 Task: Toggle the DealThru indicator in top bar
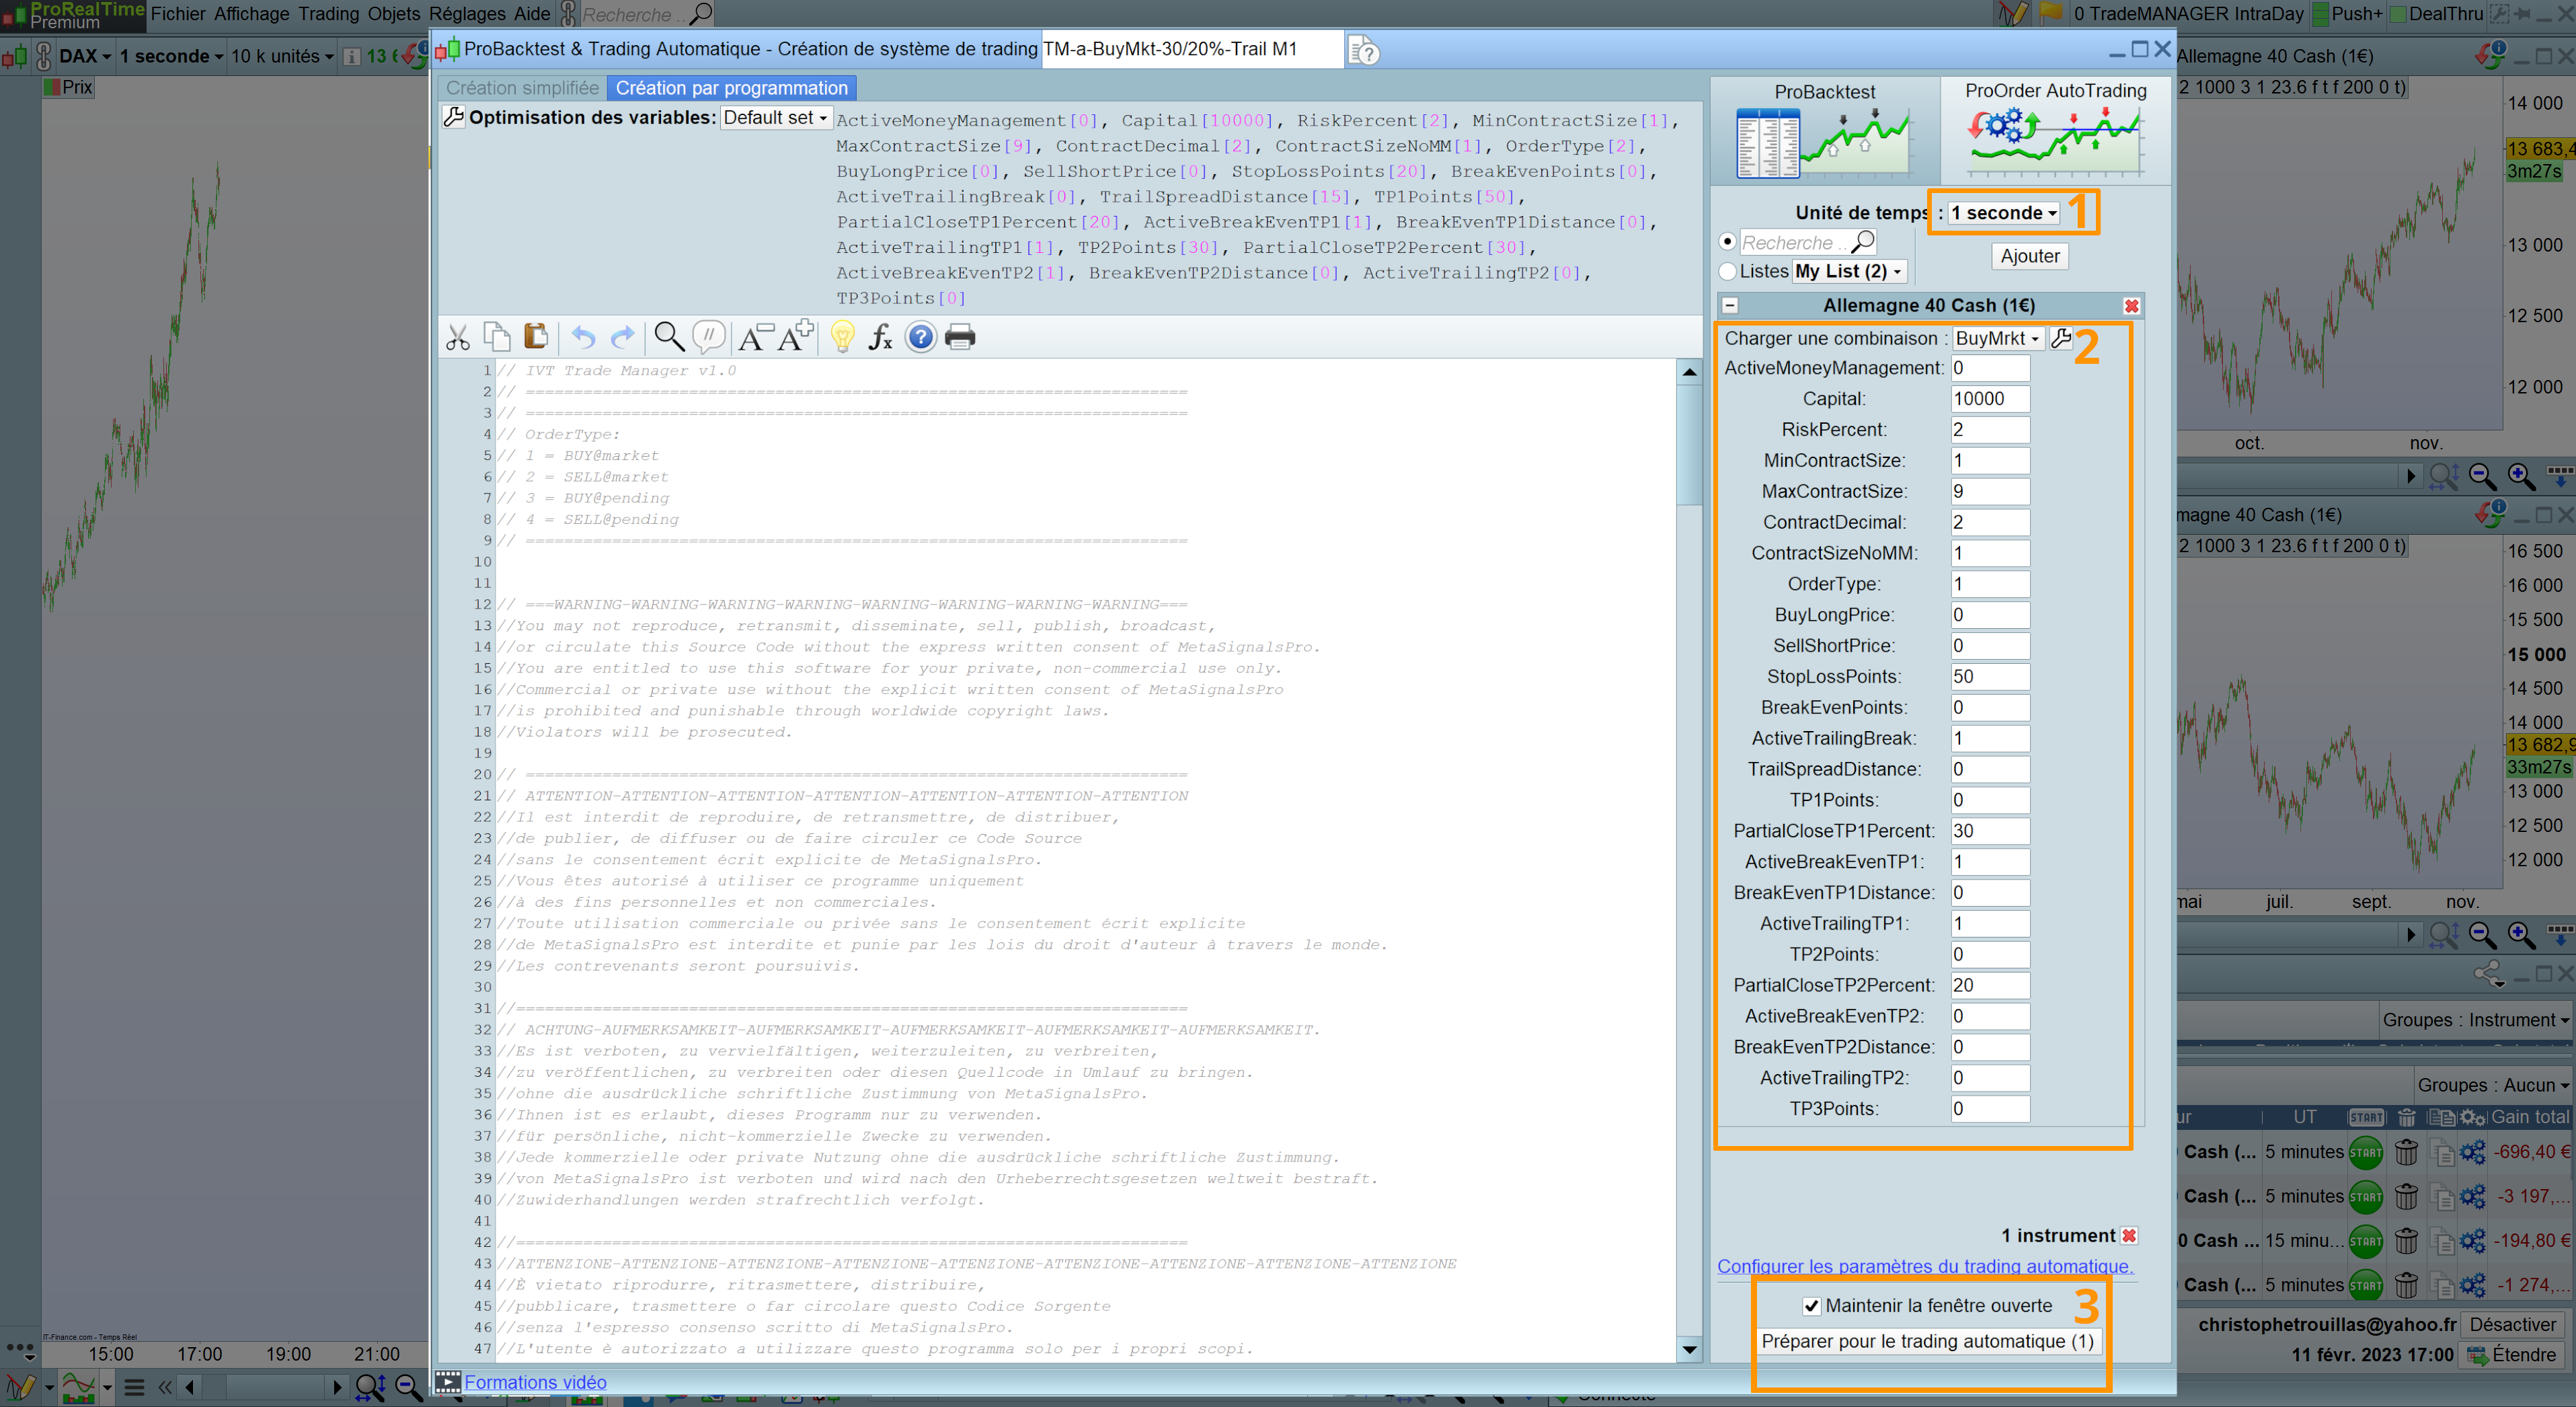(x=2436, y=13)
